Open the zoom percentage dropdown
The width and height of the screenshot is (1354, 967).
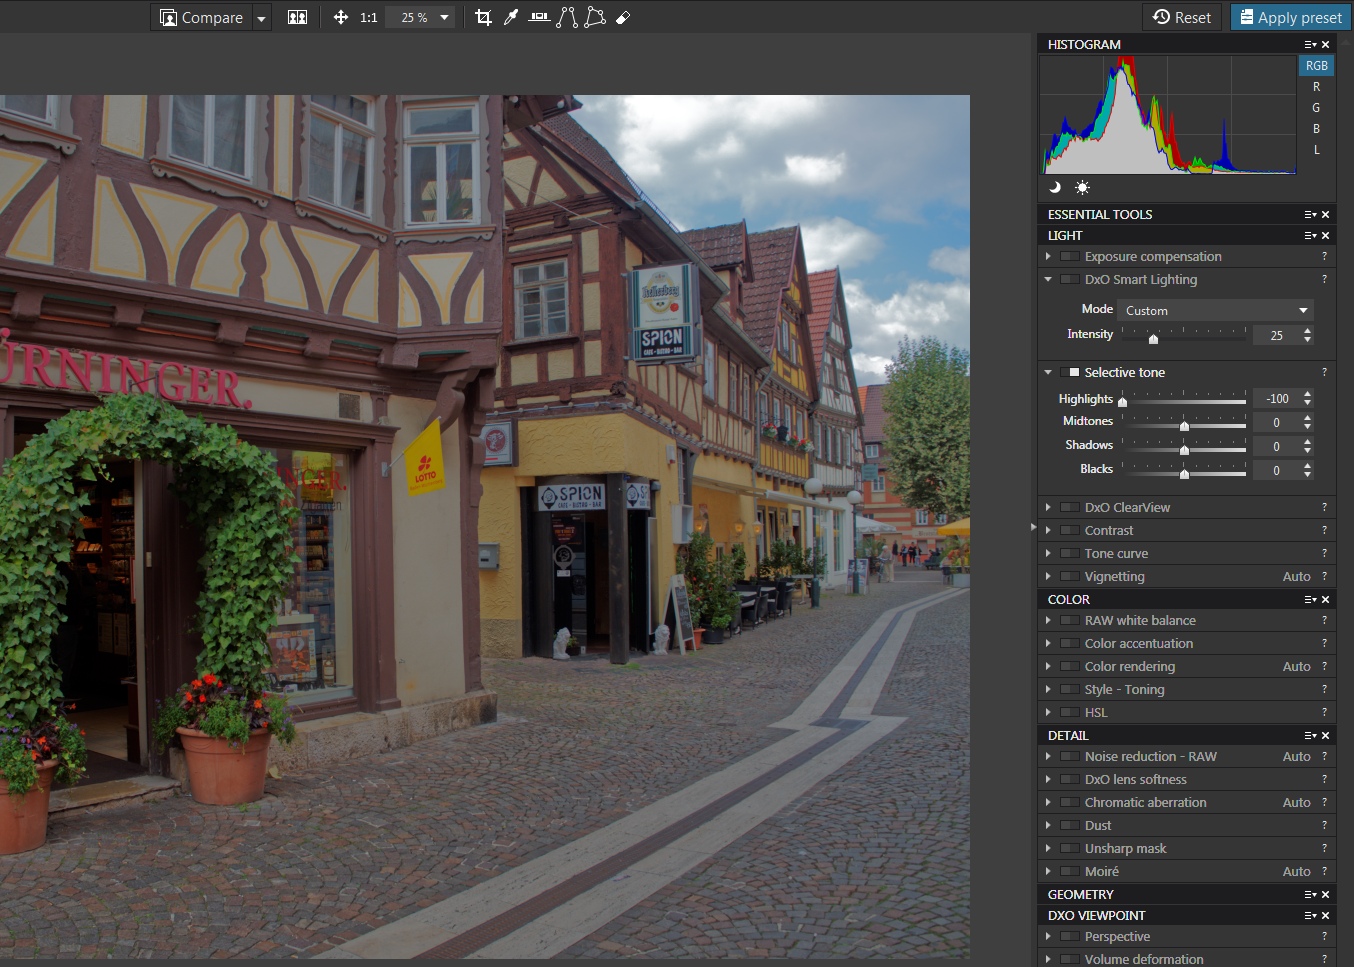pos(444,17)
